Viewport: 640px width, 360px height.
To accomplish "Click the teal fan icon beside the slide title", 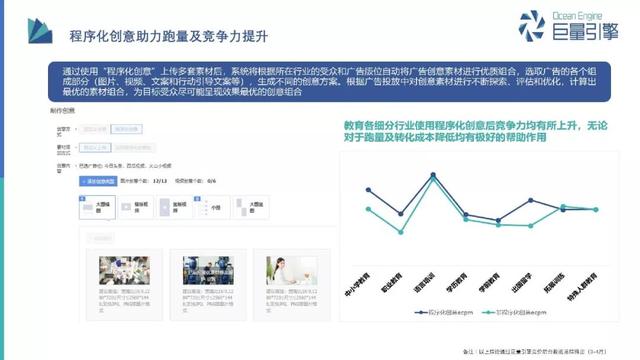I will pyautogui.click(x=40, y=31).
